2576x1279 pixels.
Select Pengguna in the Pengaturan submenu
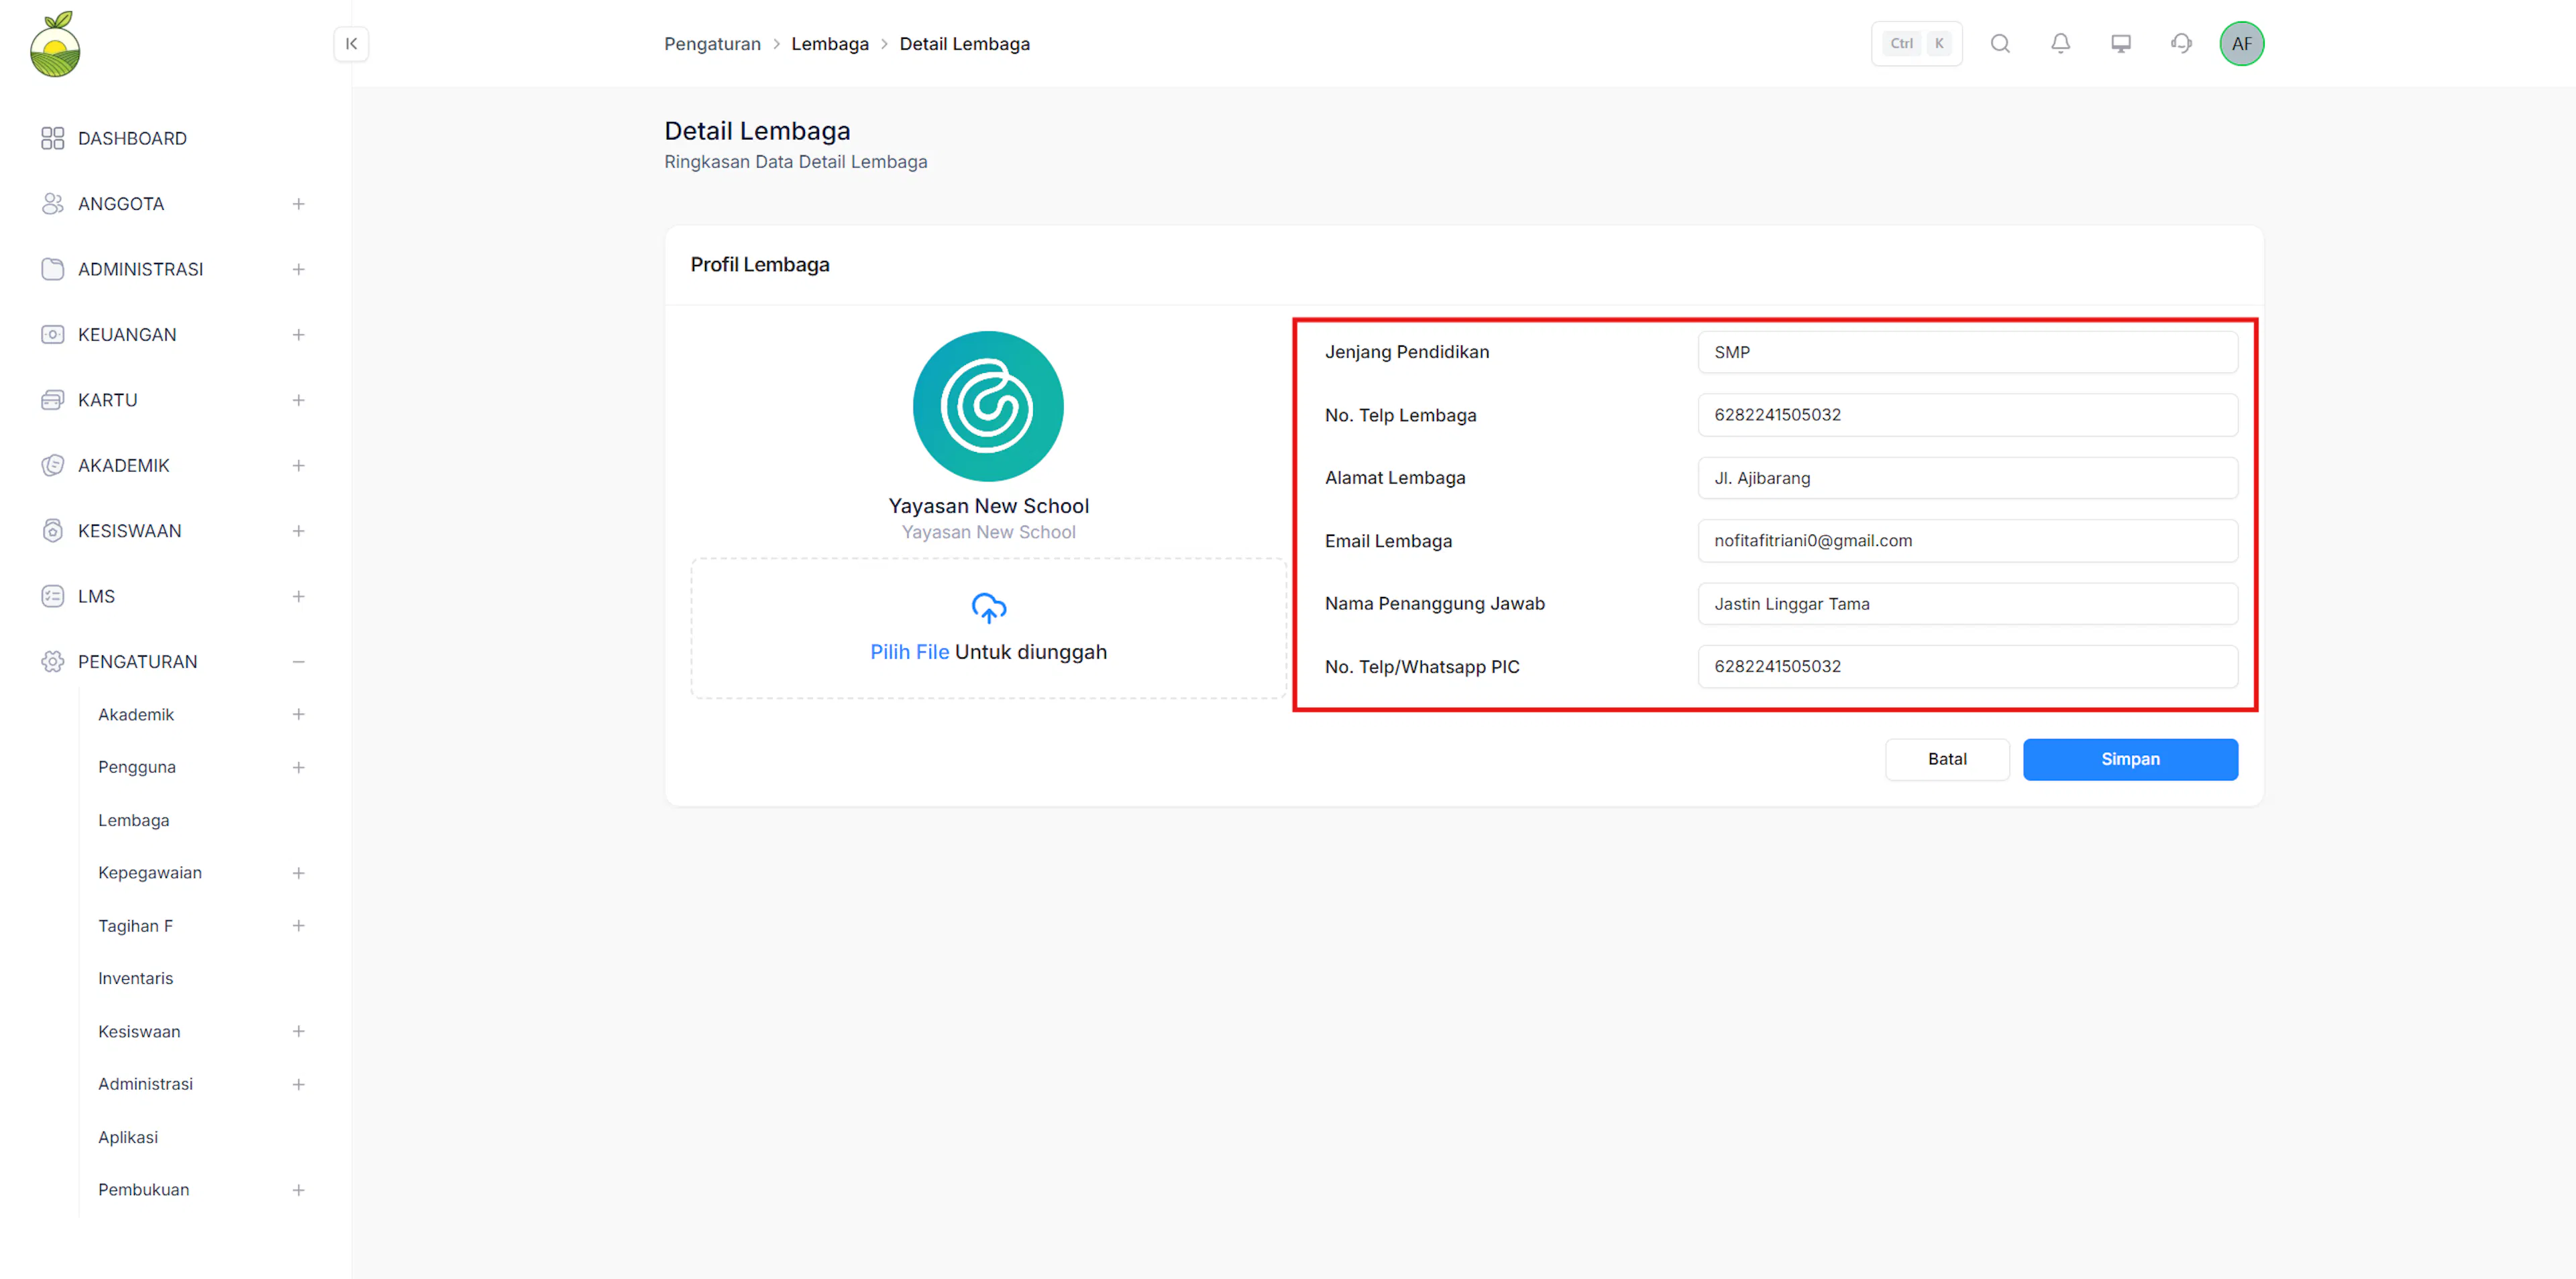[137, 768]
